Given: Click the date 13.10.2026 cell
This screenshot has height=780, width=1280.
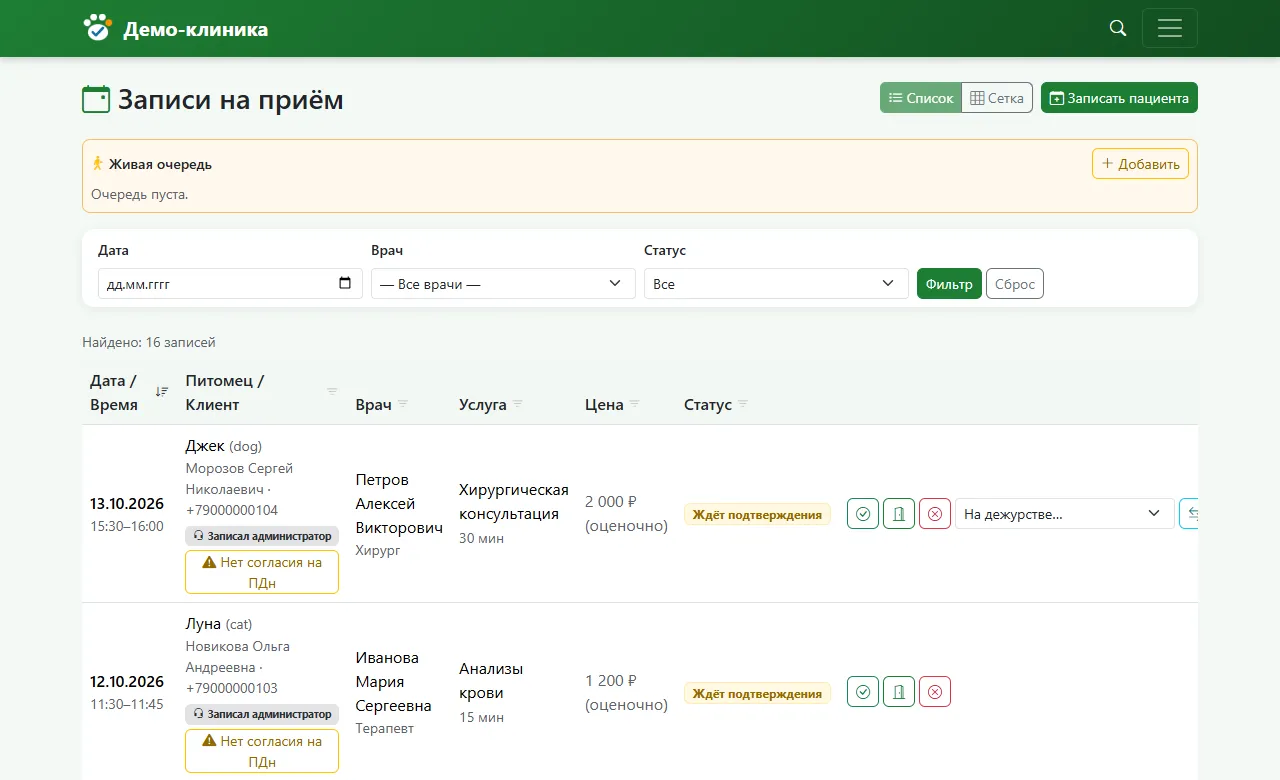Looking at the screenshot, I should click(127, 504).
